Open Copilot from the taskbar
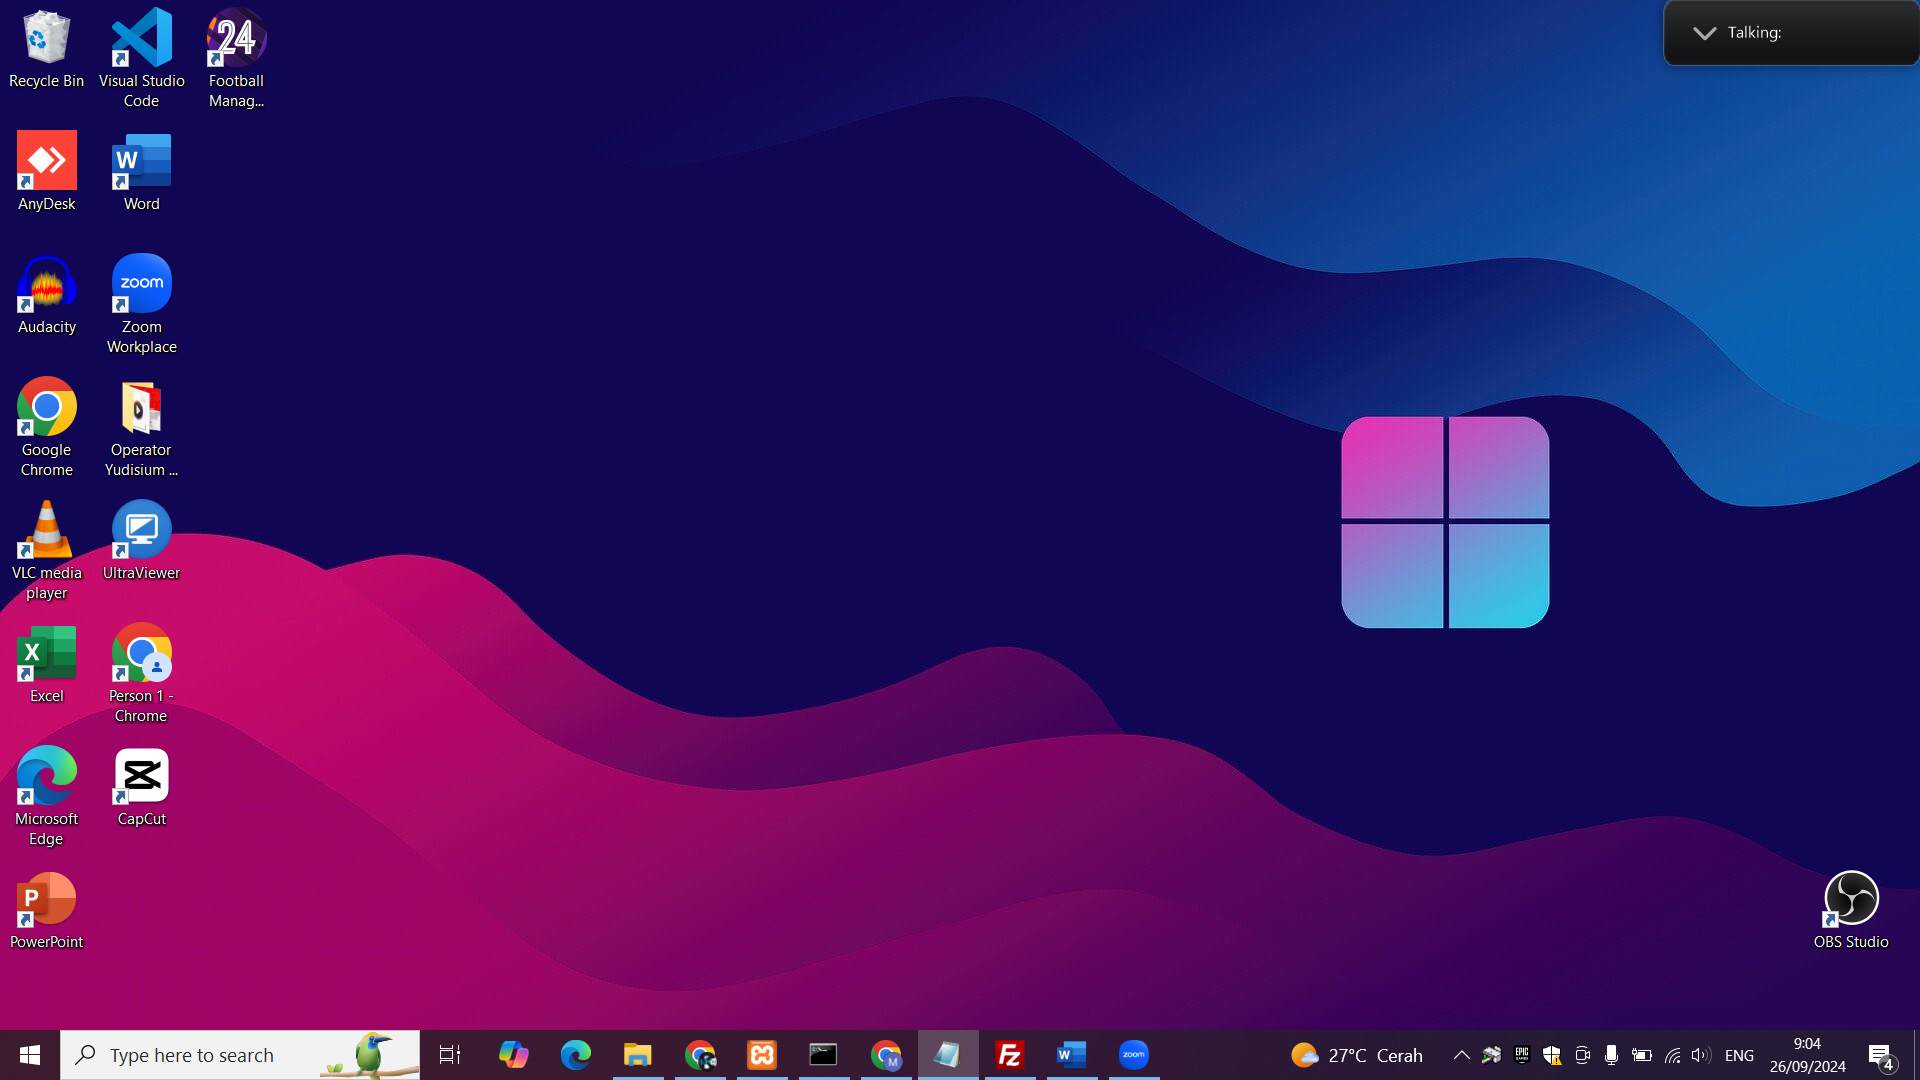Screen dimensions: 1920x1080 click(514, 1055)
